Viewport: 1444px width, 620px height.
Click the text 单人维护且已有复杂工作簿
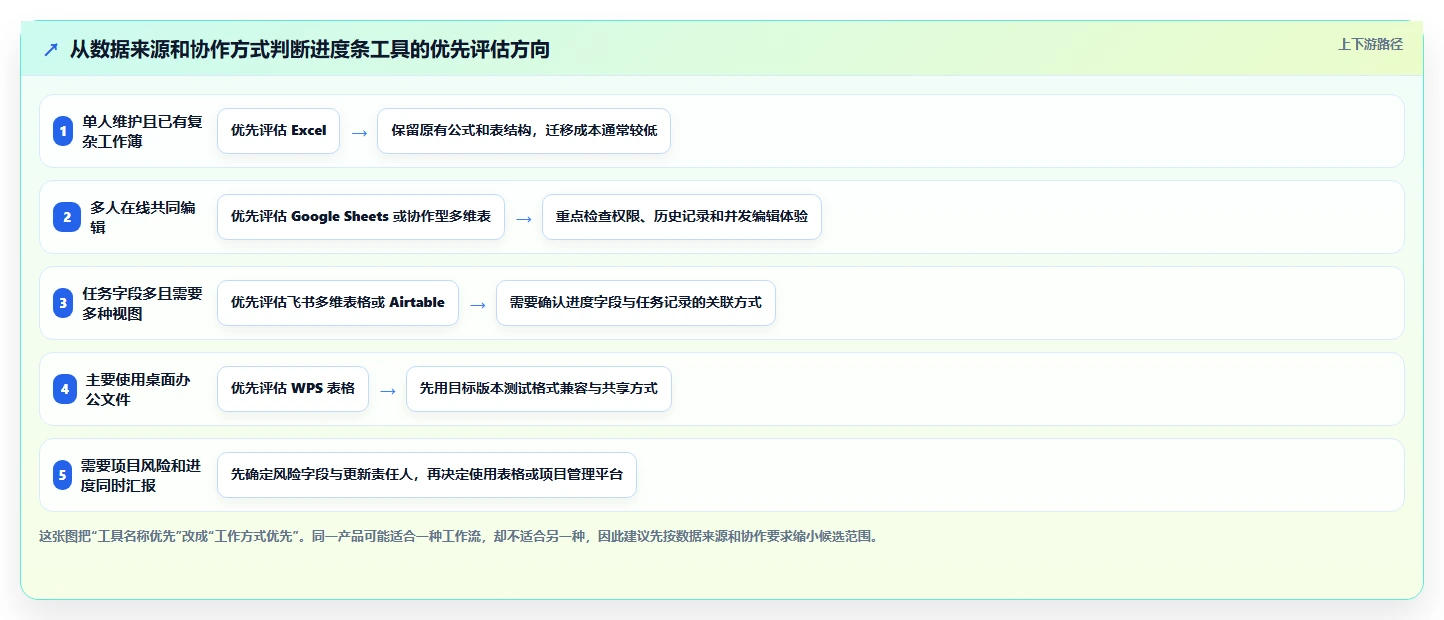(x=142, y=131)
